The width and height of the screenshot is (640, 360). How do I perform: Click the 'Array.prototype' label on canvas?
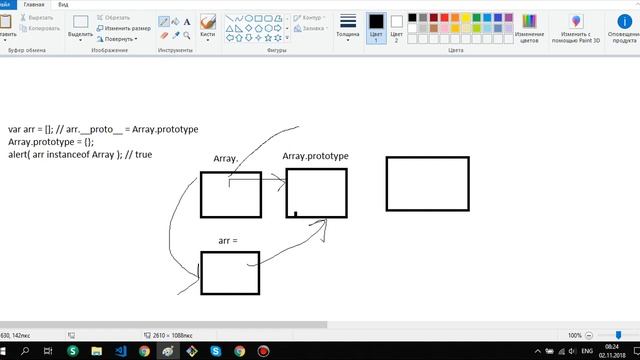click(316, 156)
